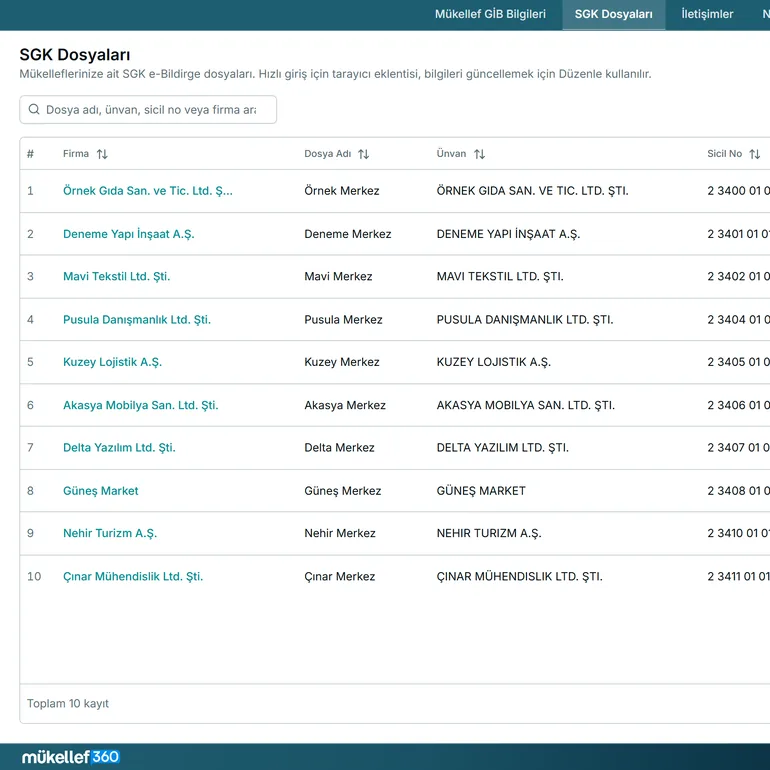Sort table by Ünvan arrows
Screen dimensions: 770x770
coord(479,154)
